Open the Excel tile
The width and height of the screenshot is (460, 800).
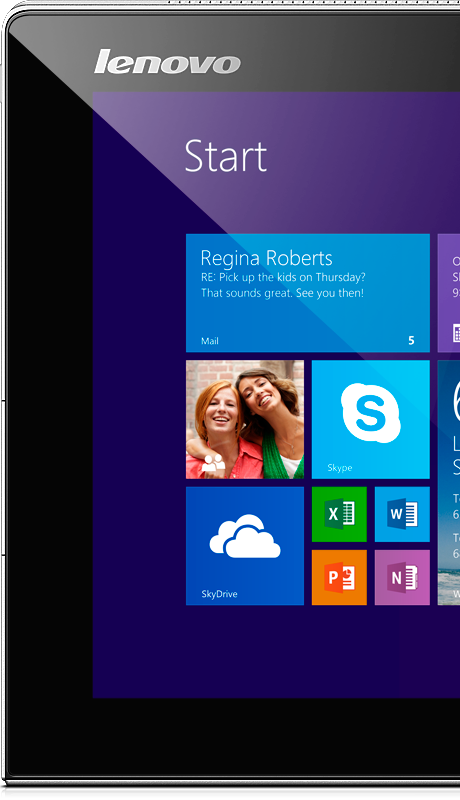point(339,514)
